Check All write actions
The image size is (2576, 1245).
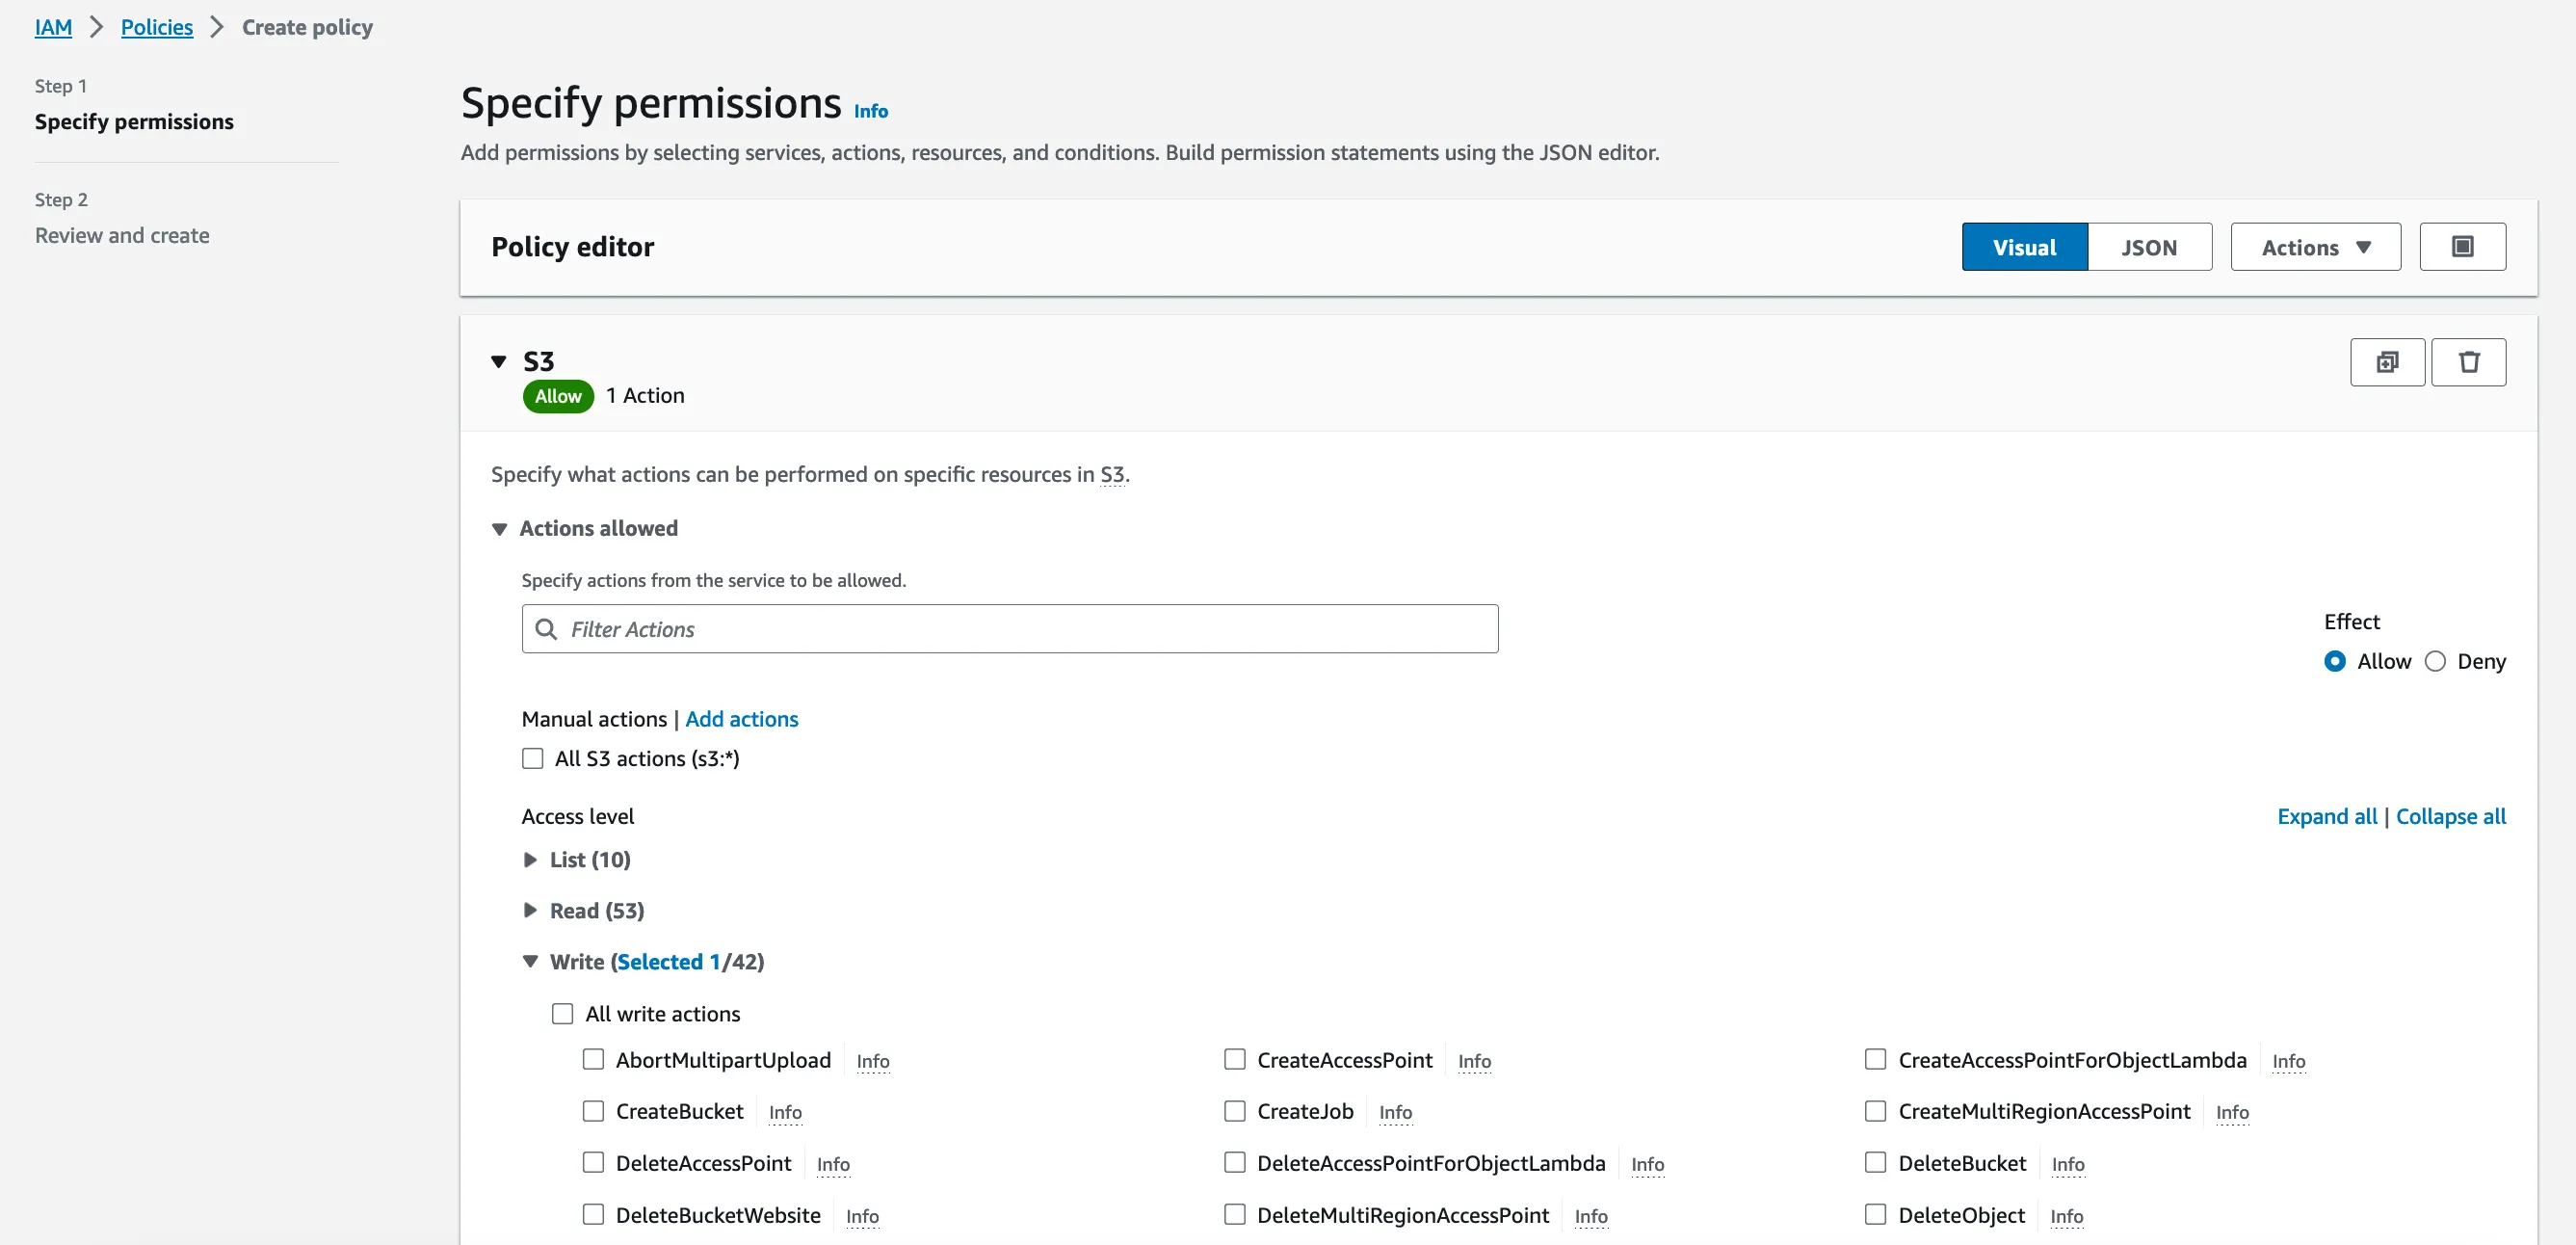[x=563, y=1014]
